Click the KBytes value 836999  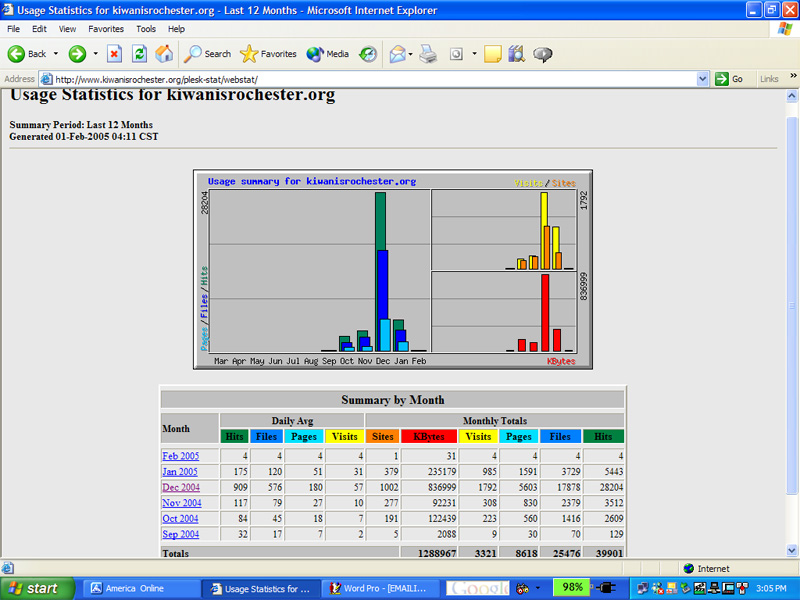point(442,487)
